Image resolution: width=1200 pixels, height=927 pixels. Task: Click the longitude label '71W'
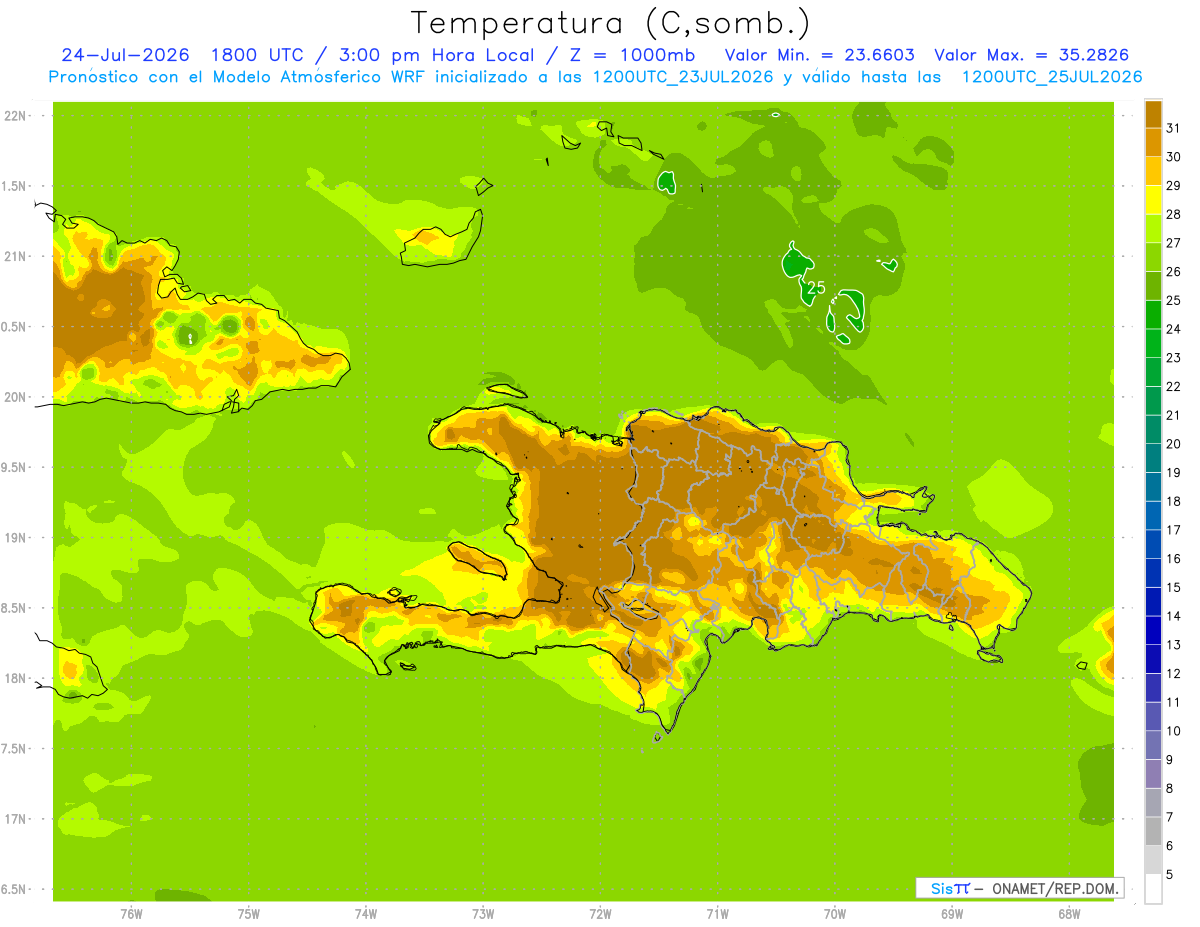[x=717, y=913]
